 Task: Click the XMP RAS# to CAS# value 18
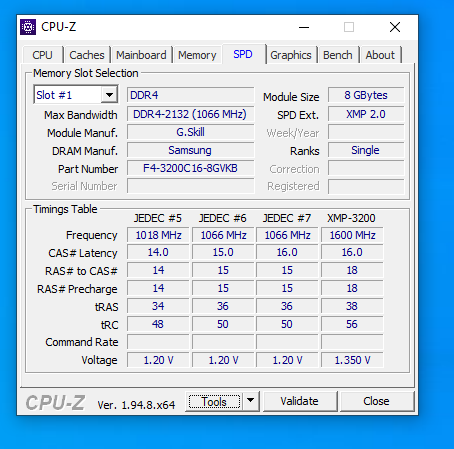(x=352, y=270)
